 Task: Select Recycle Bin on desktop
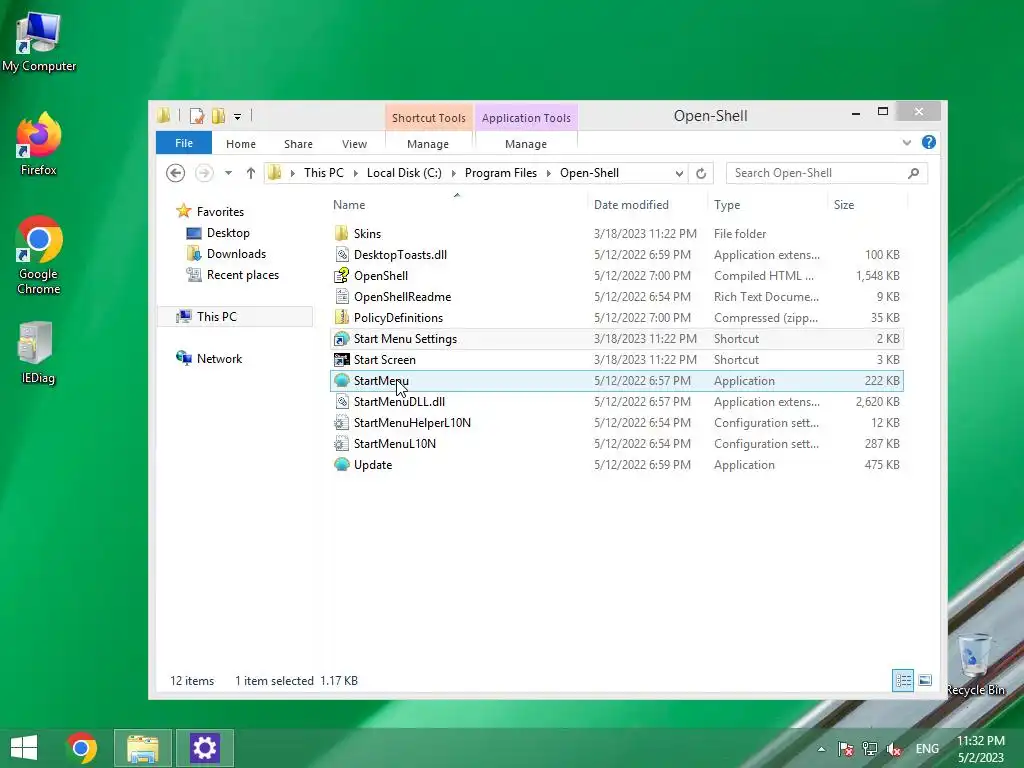(x=975, y=664)
